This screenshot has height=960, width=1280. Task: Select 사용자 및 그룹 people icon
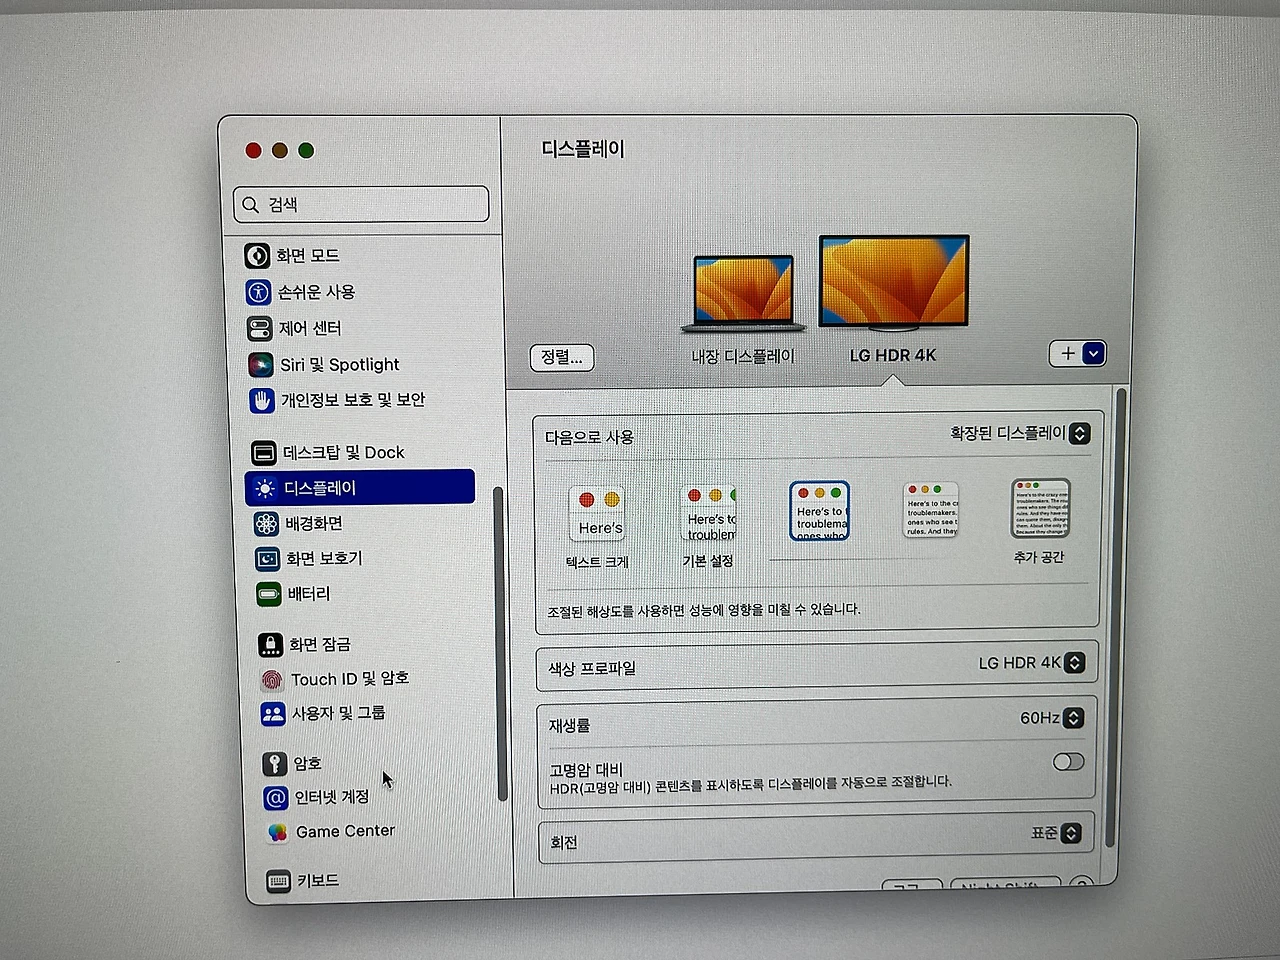pos(273,714)
